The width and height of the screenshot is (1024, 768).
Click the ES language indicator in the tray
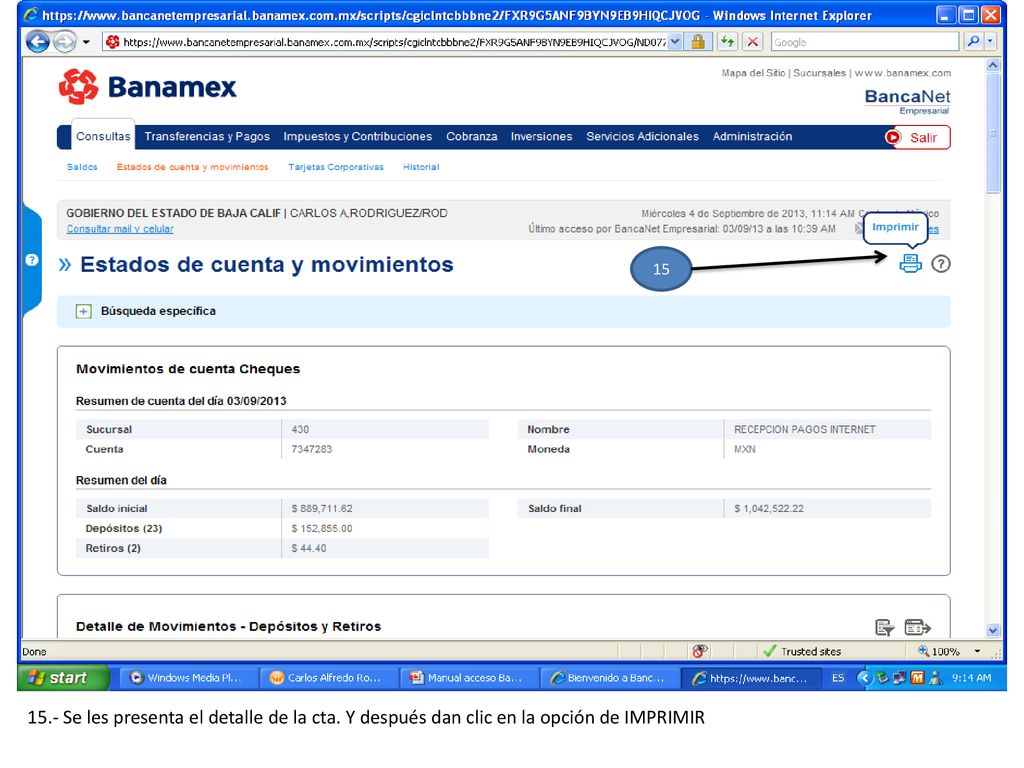point(838,678)
